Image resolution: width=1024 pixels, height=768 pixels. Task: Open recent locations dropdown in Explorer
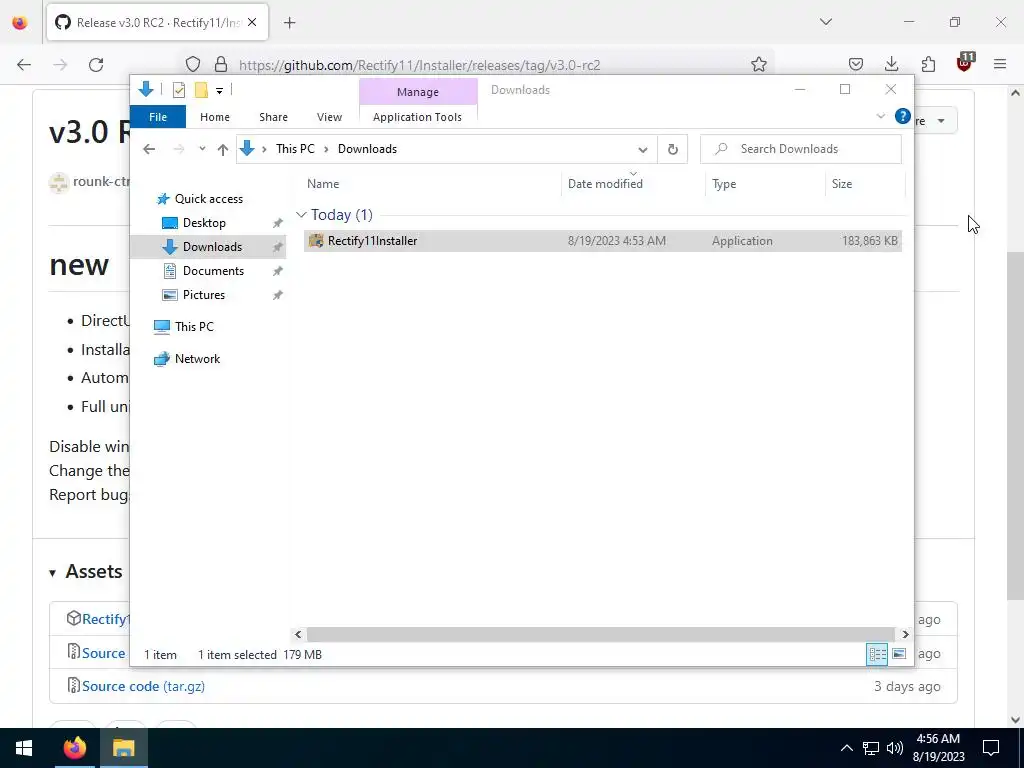point(202,149)
